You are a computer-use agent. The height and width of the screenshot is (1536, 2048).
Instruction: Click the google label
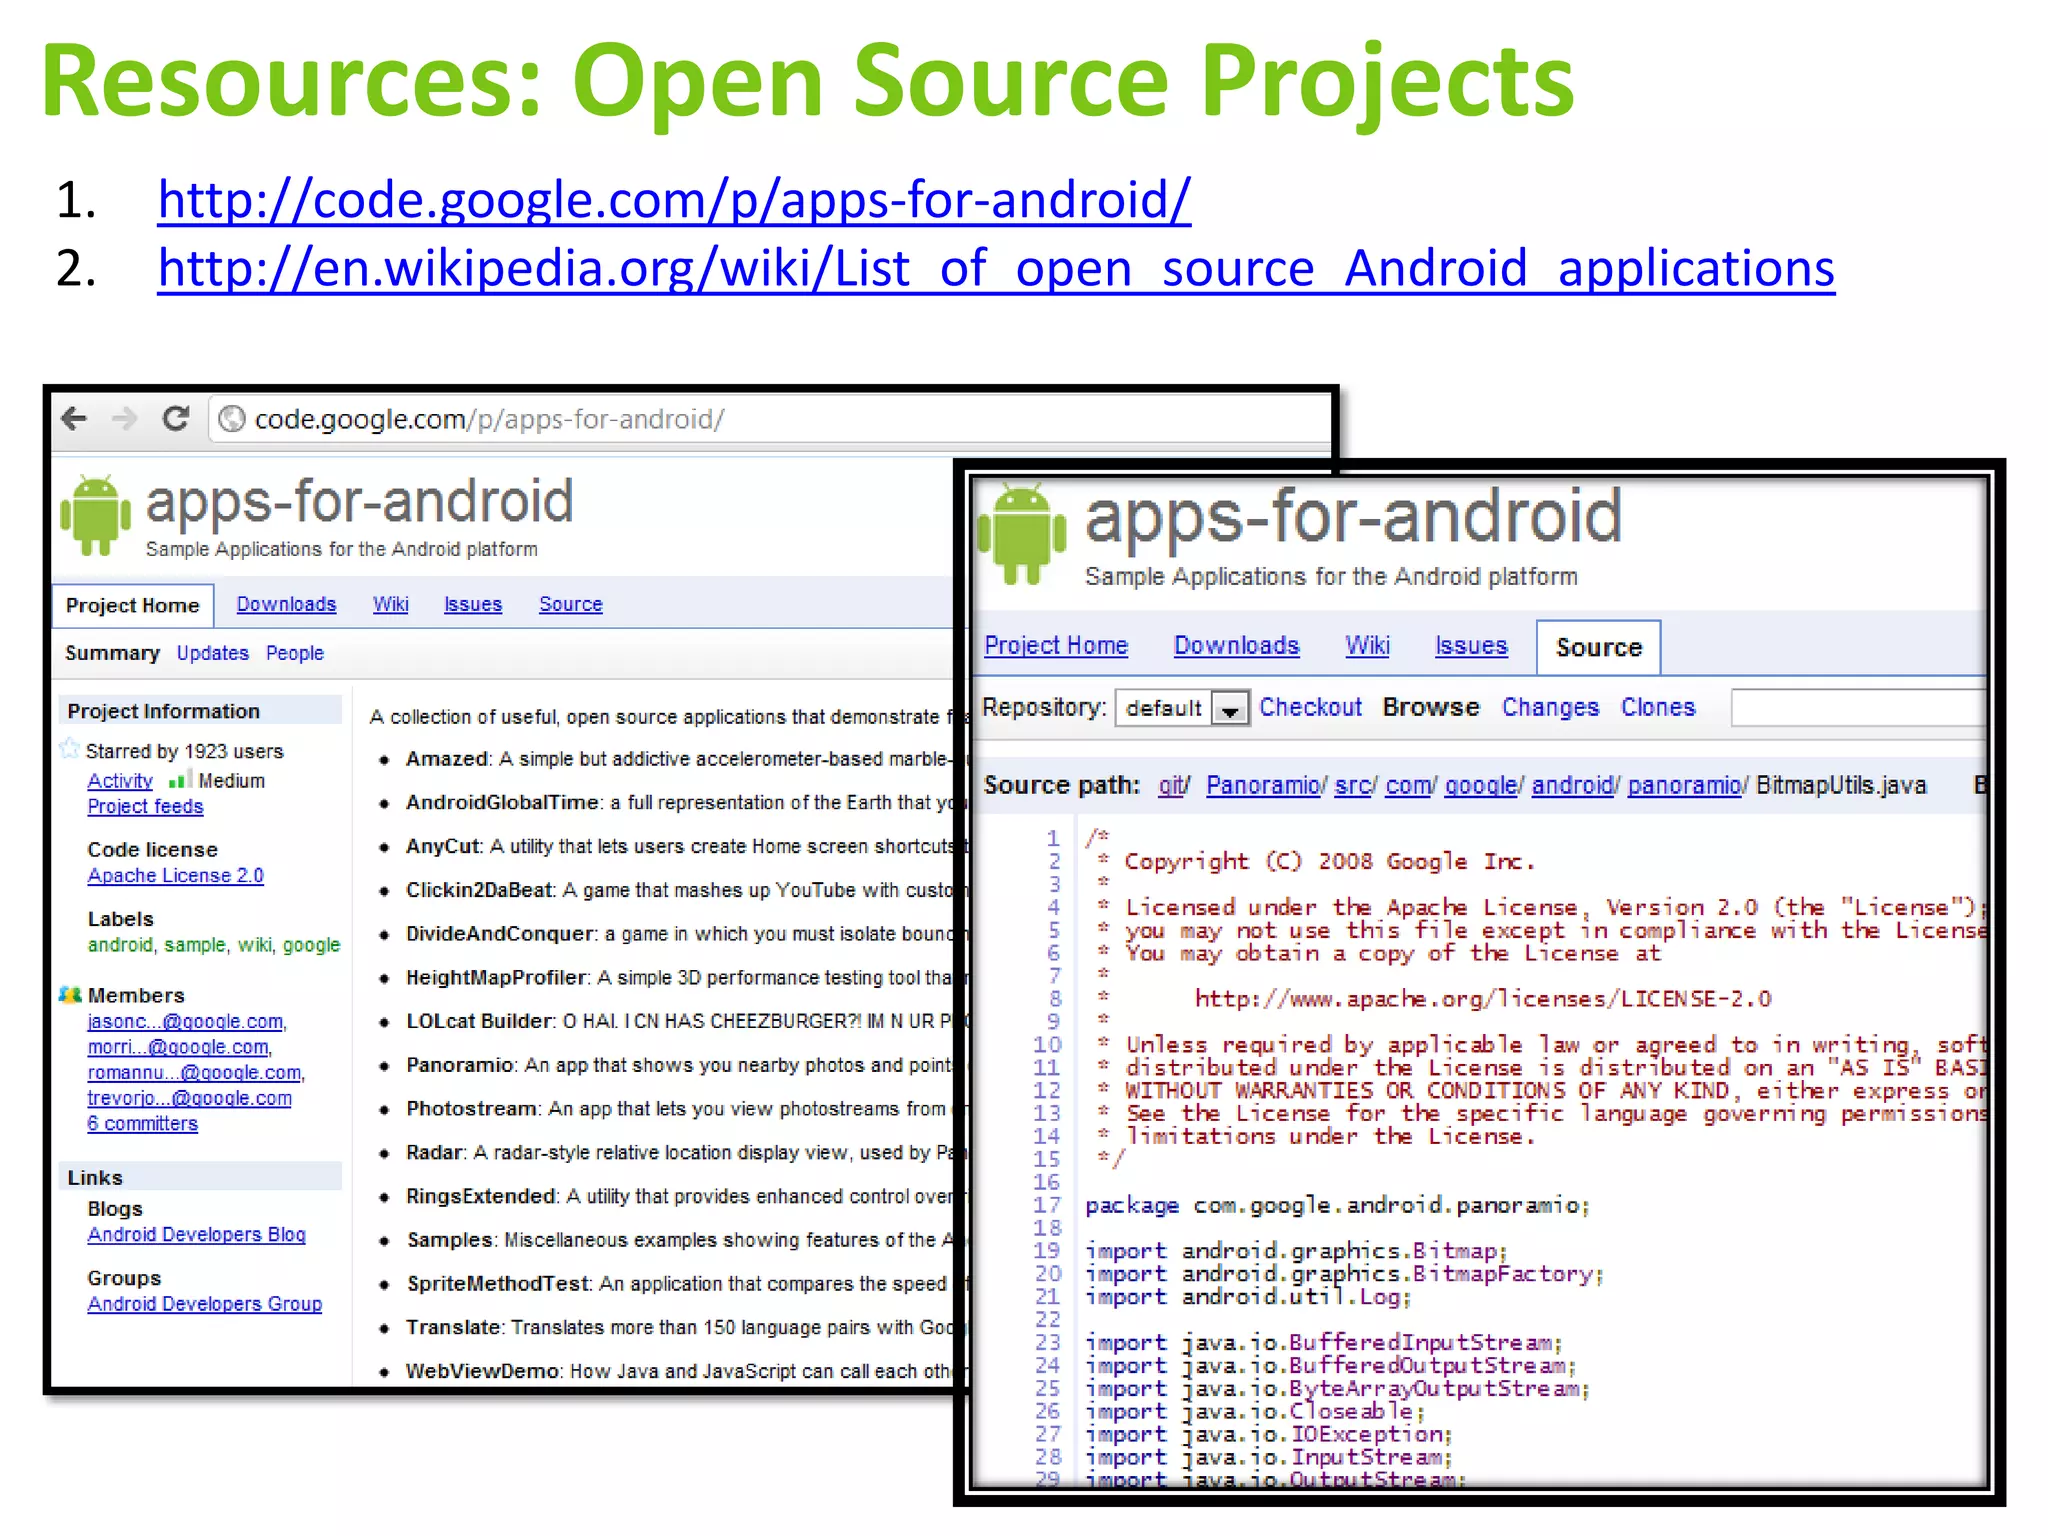coord(311,945)
